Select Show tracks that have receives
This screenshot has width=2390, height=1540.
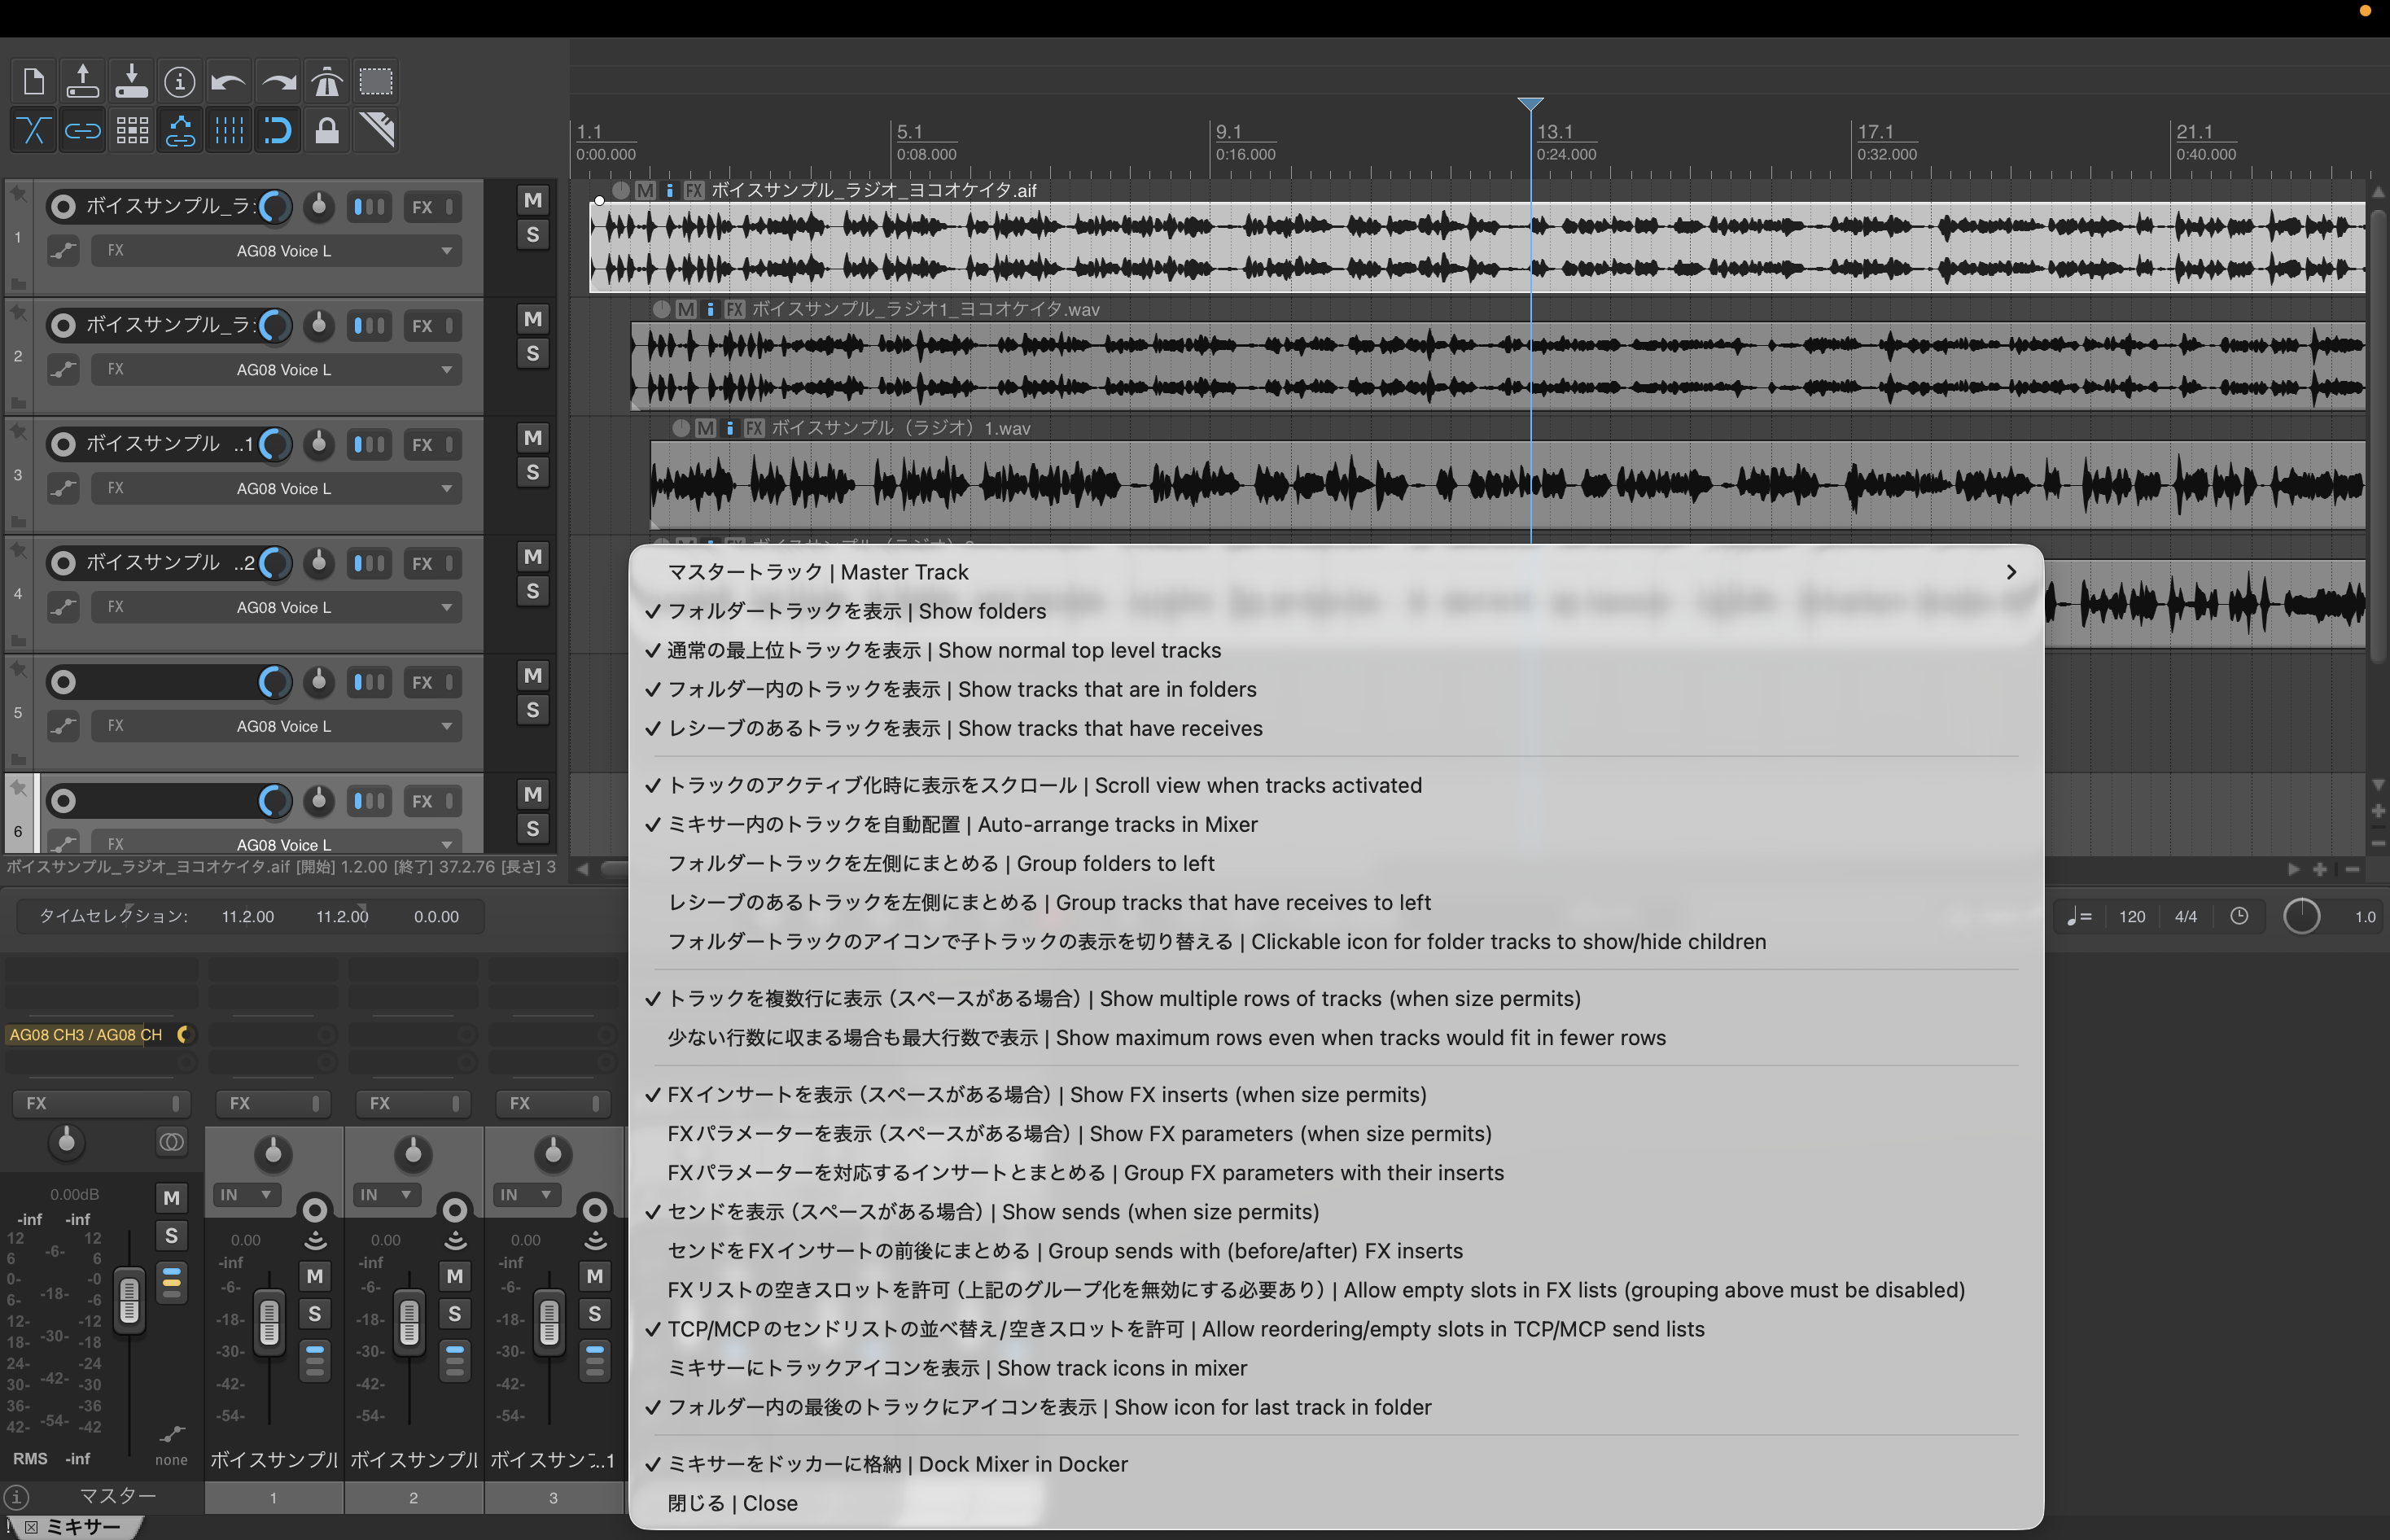1335,728
